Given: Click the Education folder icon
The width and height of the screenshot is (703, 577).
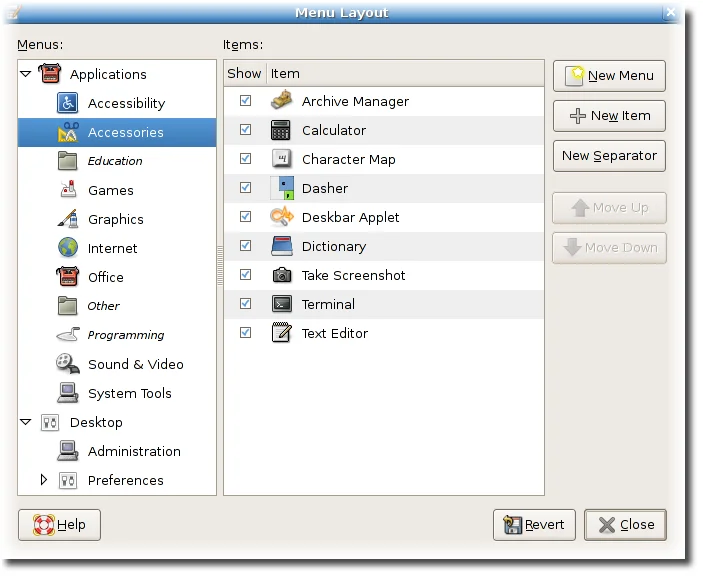Looking at the screenshot, I should (68, 161).
